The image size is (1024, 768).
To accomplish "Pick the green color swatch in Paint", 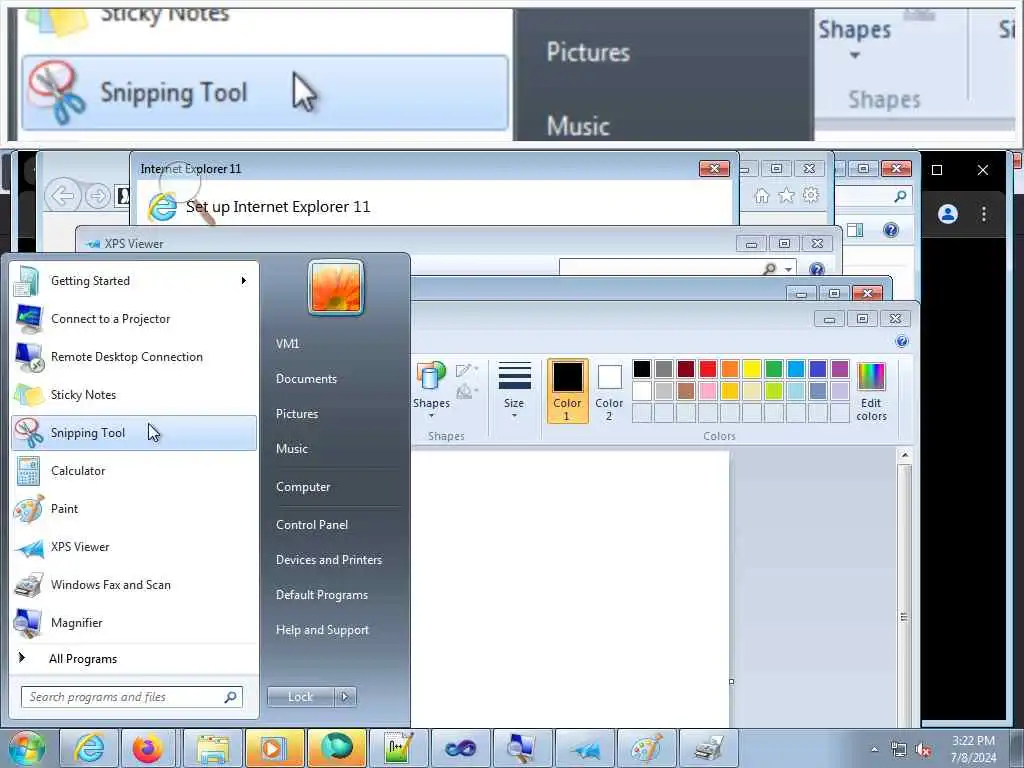I will tap(774, 369).
